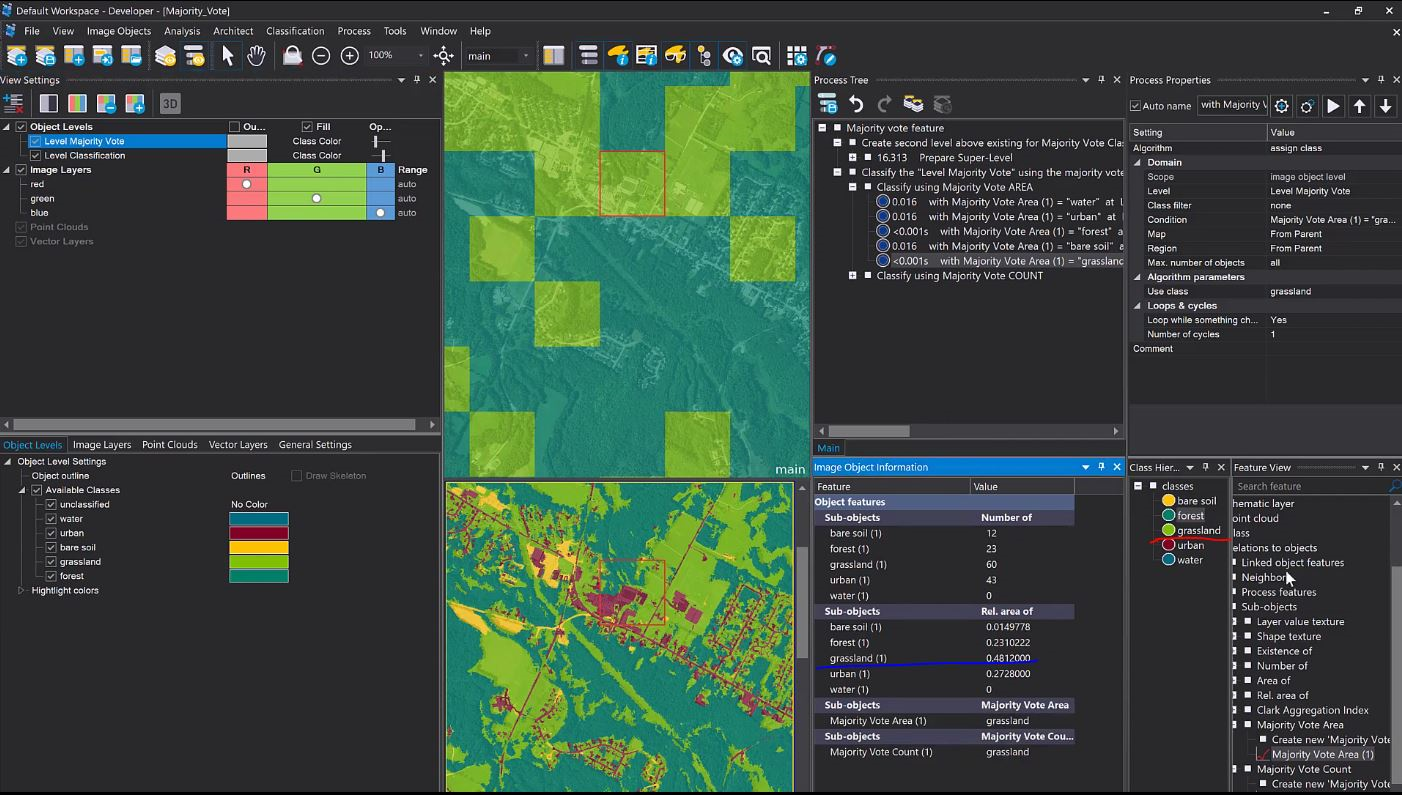Image resolution: width=1402 pixels, height=795 pixels.
Task: Select the arrow pointer tool
Action: pos(227,56)
